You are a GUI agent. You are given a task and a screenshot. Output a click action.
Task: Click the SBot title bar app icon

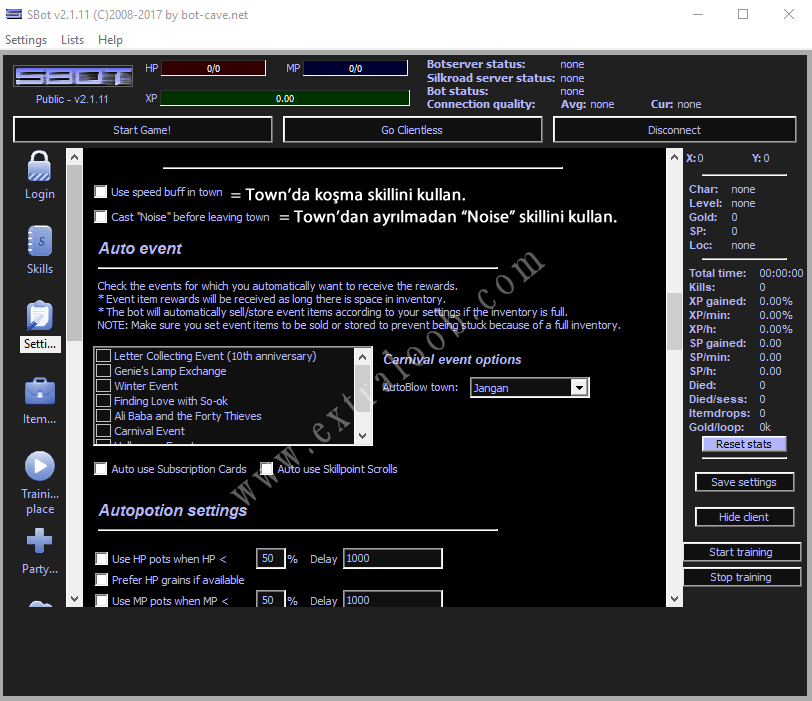coord(13,14)
